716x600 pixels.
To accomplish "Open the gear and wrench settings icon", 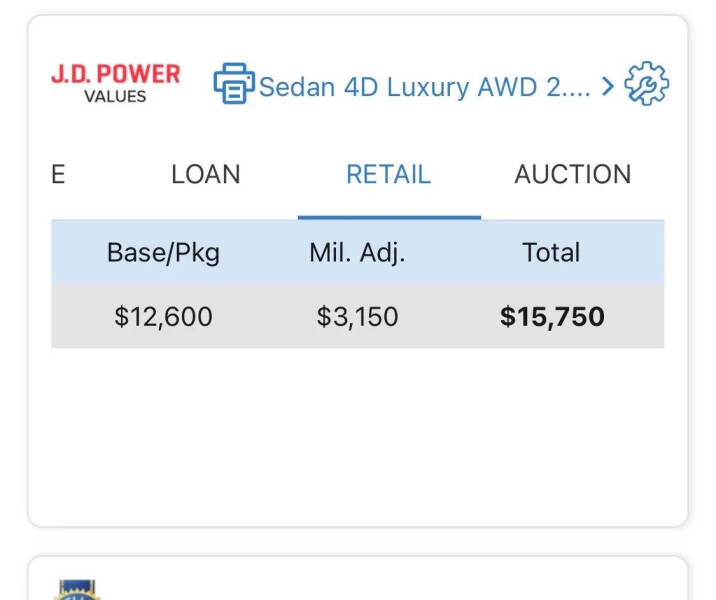I will [x=646, y=84].
